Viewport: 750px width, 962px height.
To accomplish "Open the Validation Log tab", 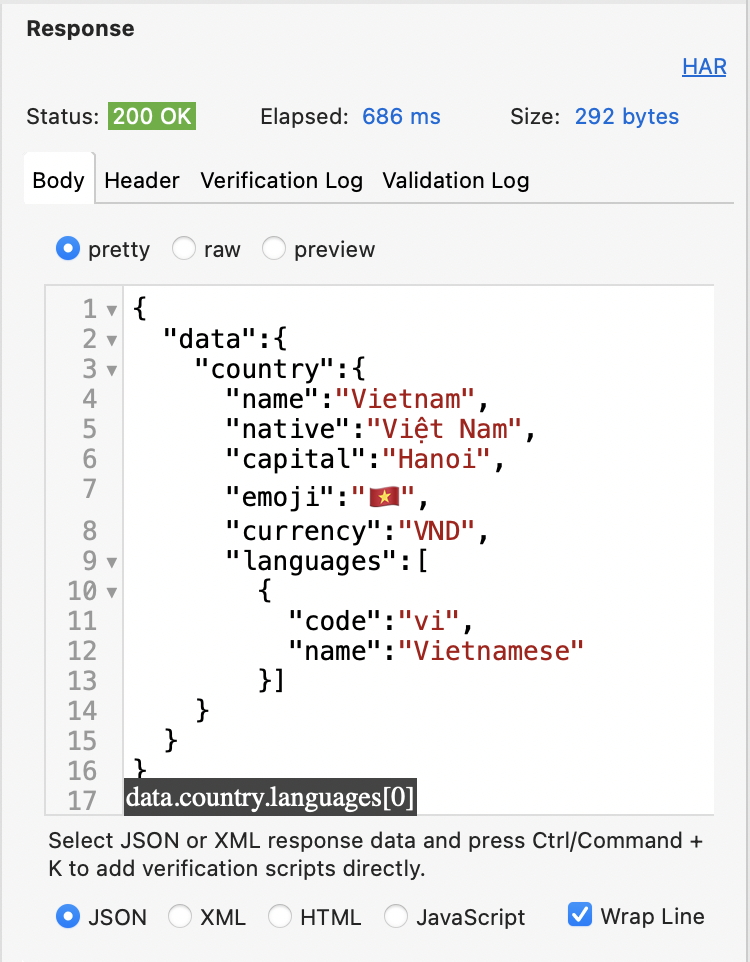I will point(455,181).
